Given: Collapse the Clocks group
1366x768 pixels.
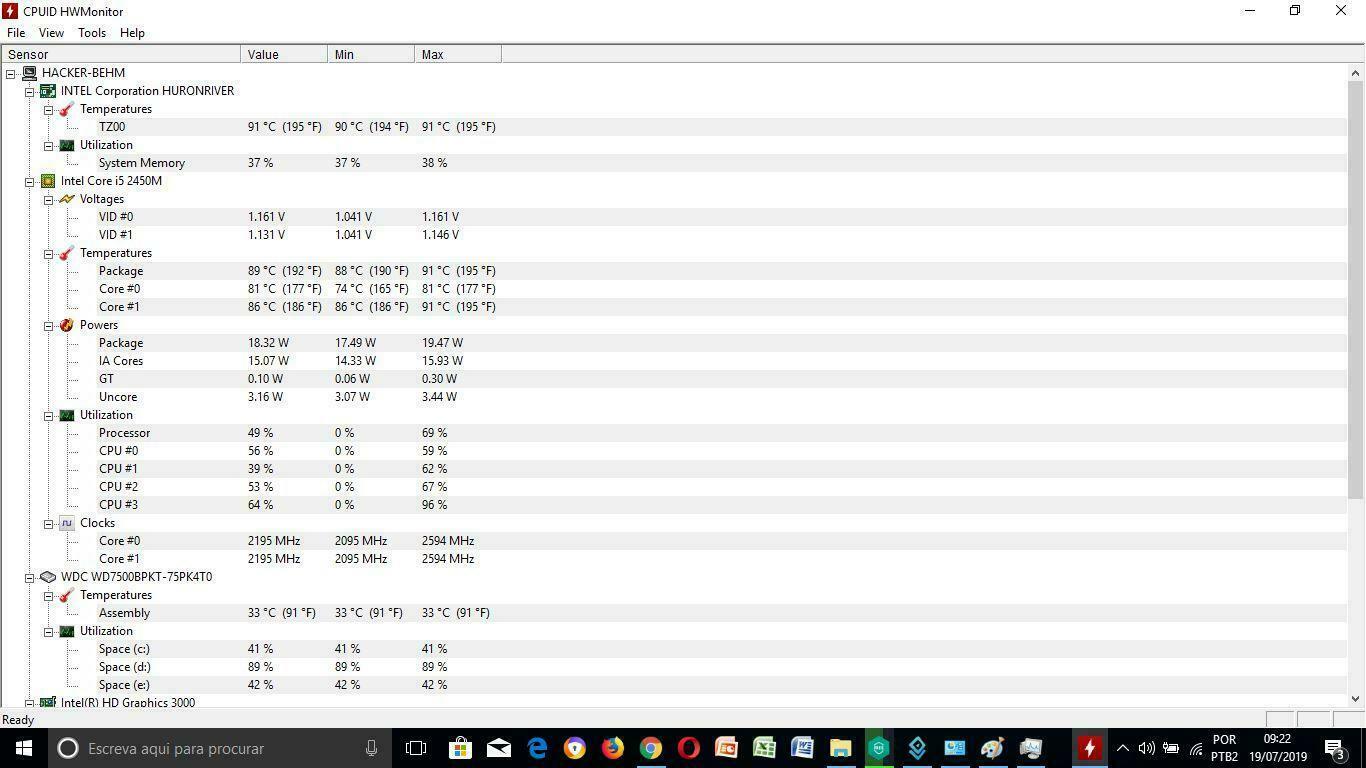Looking at the screenshot, I should [x=48, y=523].
